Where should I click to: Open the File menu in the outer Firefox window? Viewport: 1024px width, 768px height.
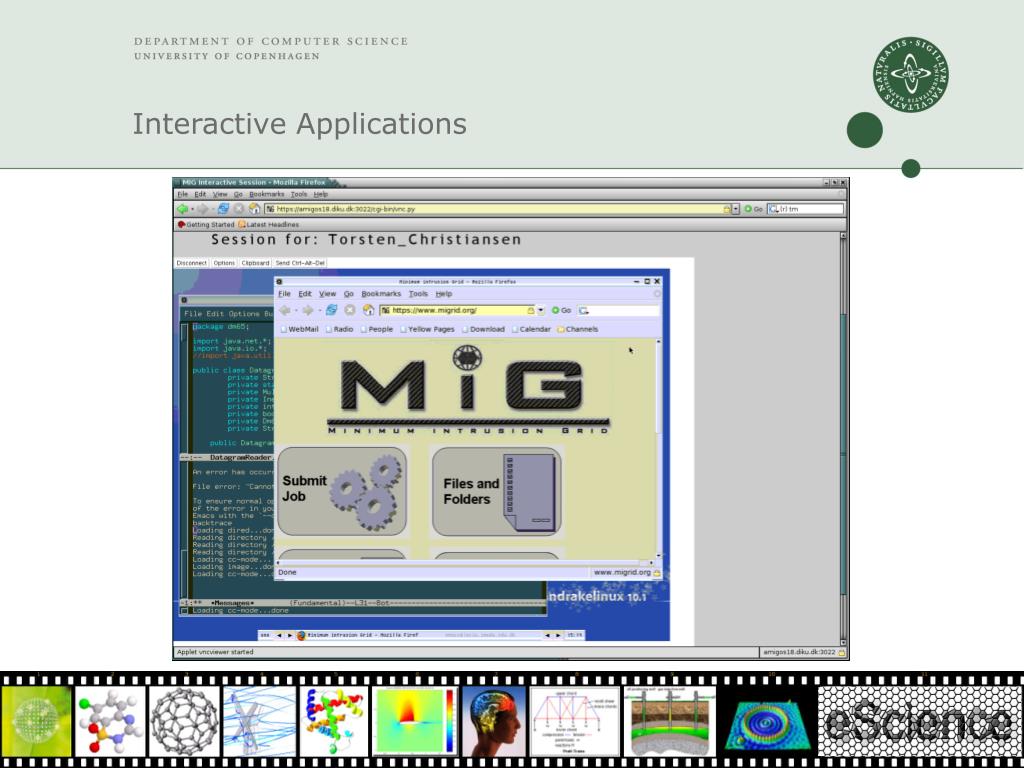click(183, 195)
